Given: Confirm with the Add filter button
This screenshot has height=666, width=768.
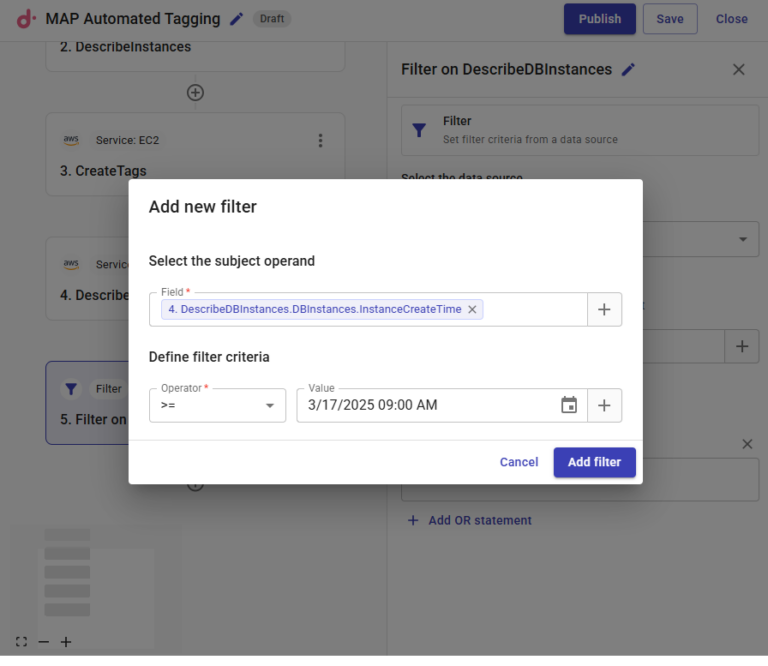Looking at the screenshot, I should (x=594, y=462).
